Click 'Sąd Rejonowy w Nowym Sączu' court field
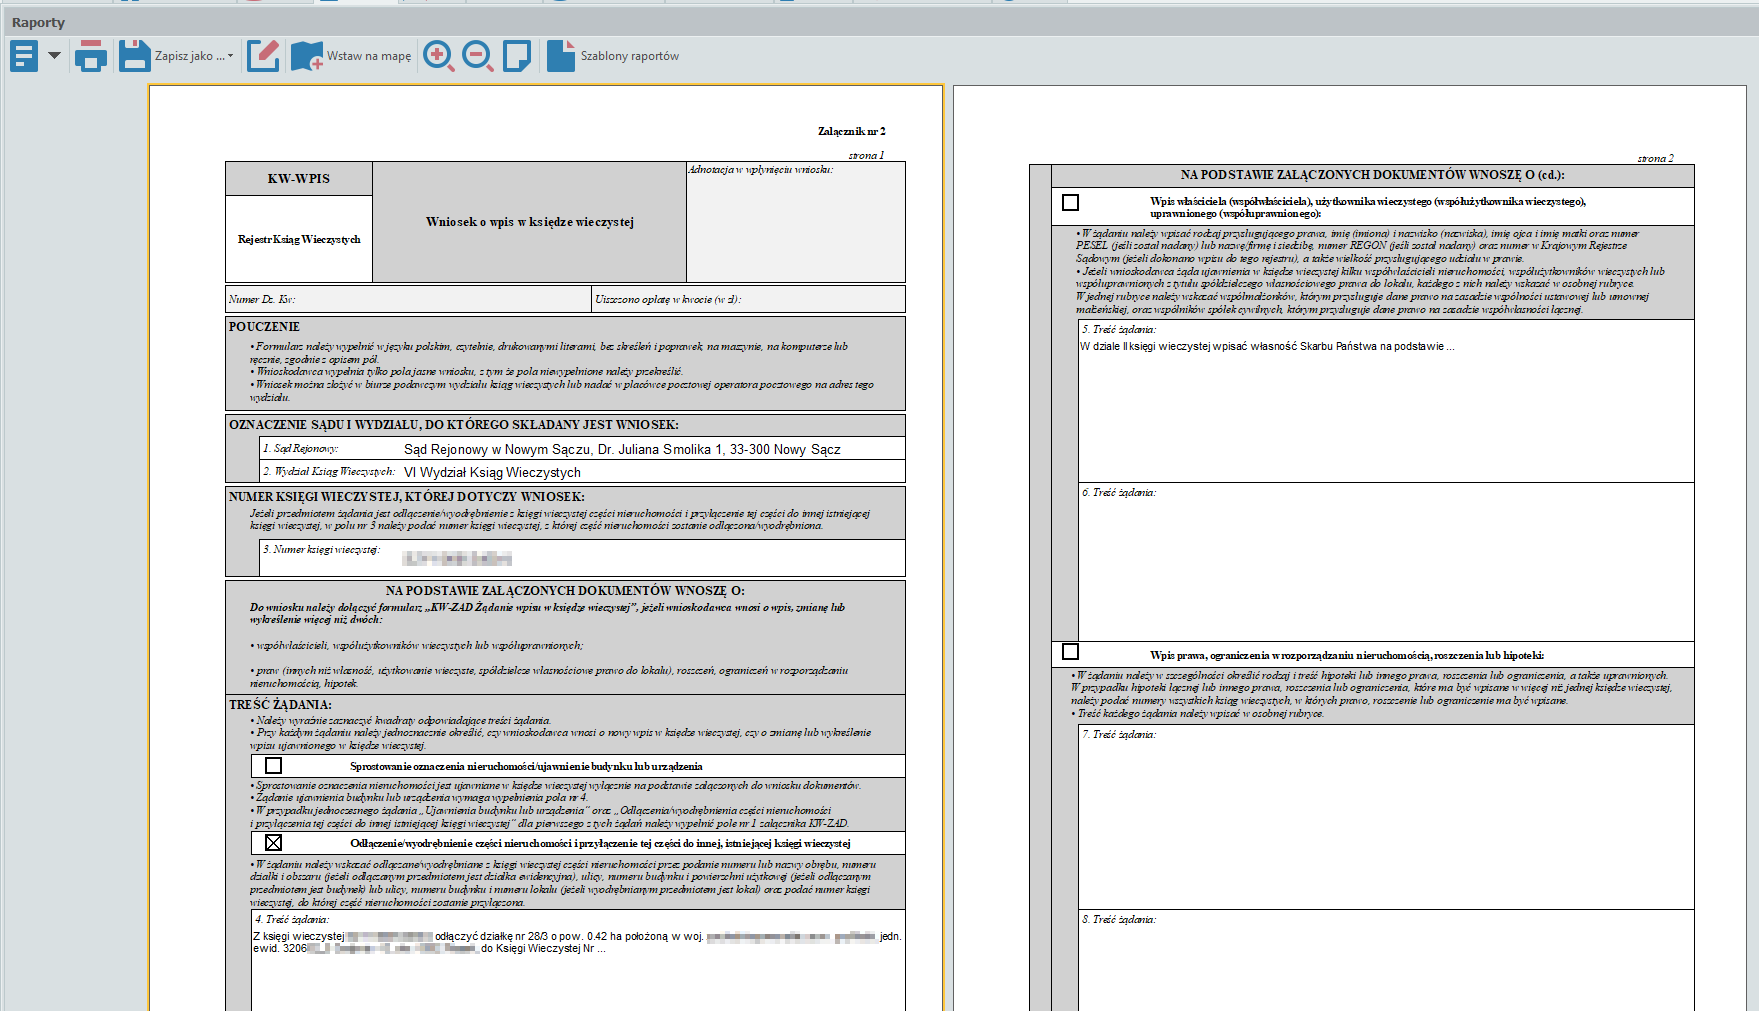The width and height of the screenshot is (1759, 1011). (622, 449)
